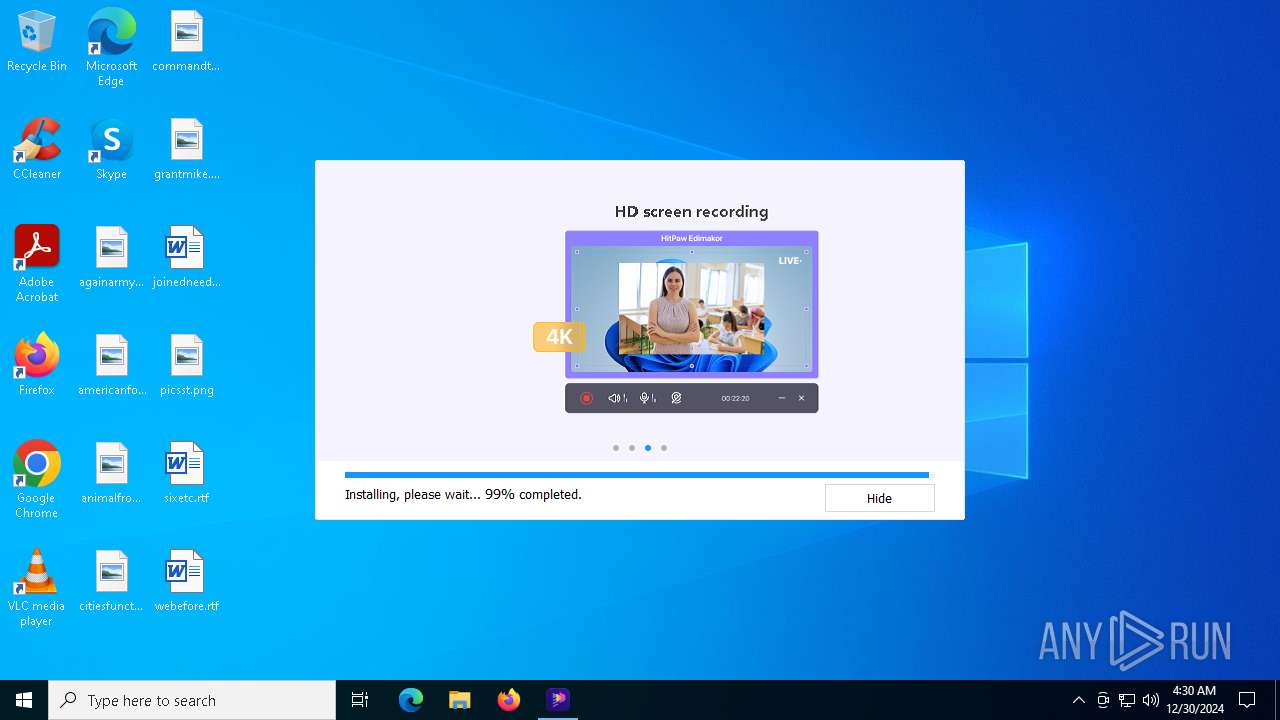Open Recycle Bin on desktop
Viewport: 1280px width, 720px height.
pos(37,42)
